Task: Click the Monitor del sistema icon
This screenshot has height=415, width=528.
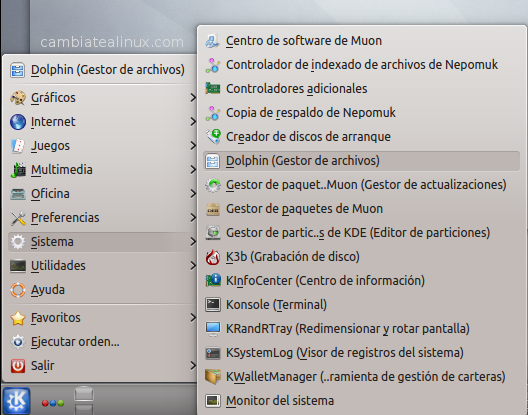Action: click(x=213, y=401)
